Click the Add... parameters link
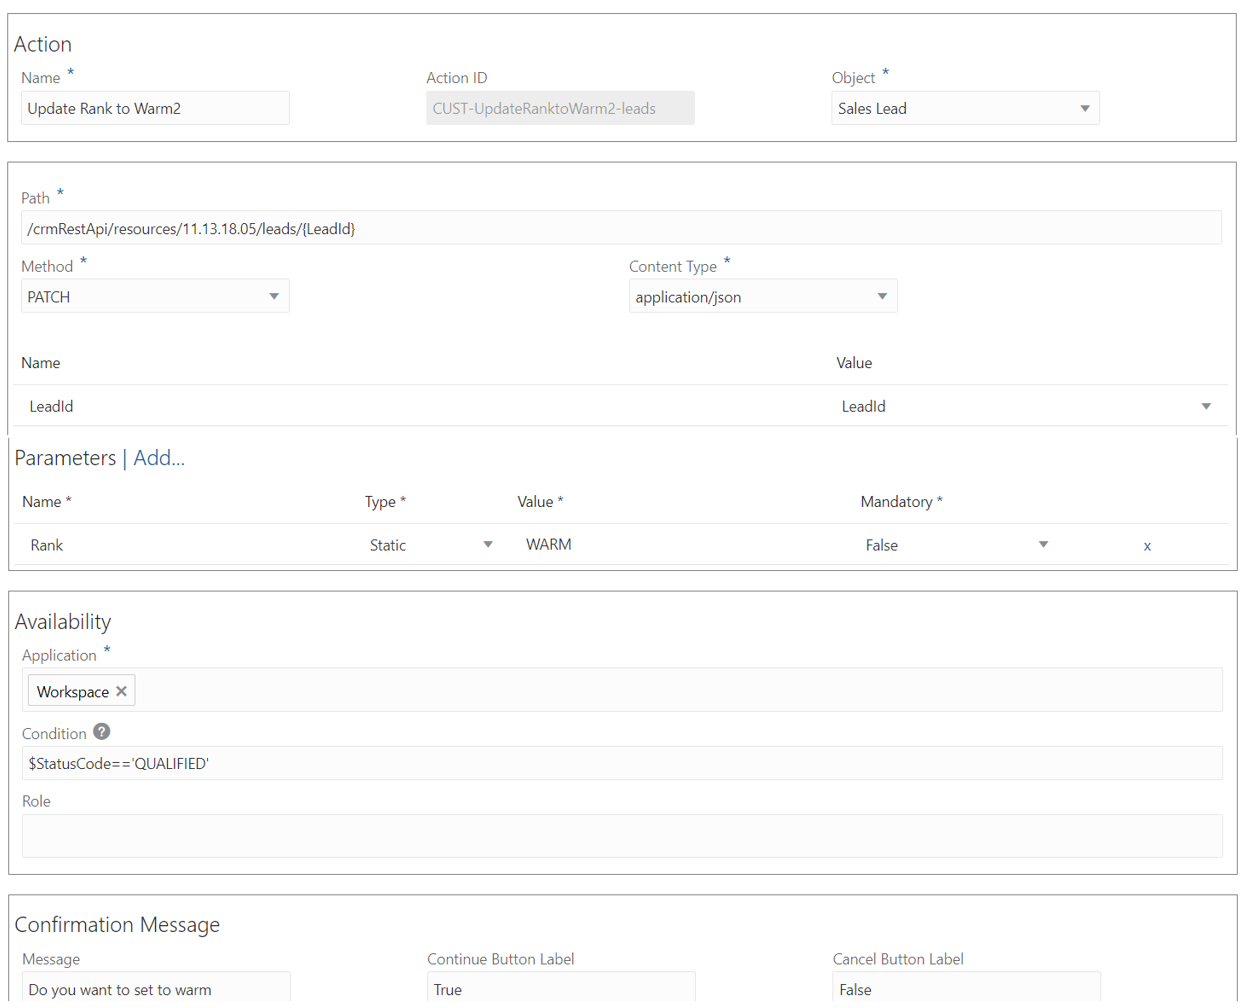 pyautogui.click(x=159, y=458)
